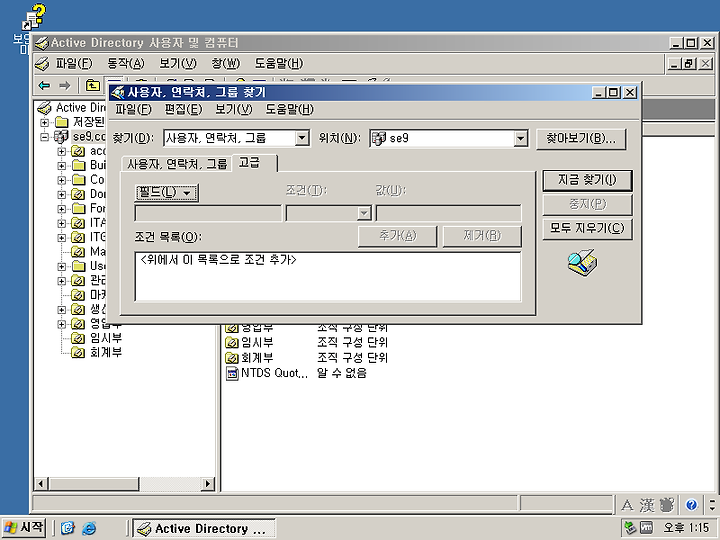Screen dimensions: 720x540
Task: Launch Internet Explorer from quick launch
Action: coord(90,529)
